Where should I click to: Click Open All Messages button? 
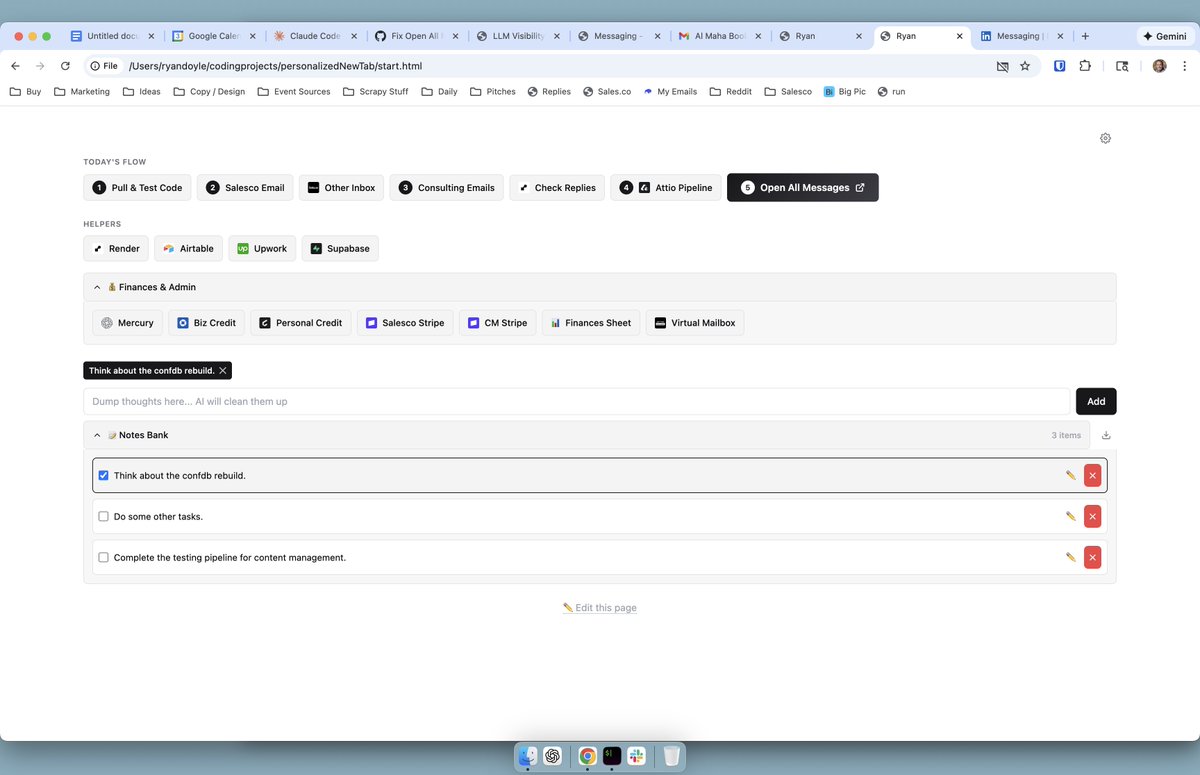[802, 187]
